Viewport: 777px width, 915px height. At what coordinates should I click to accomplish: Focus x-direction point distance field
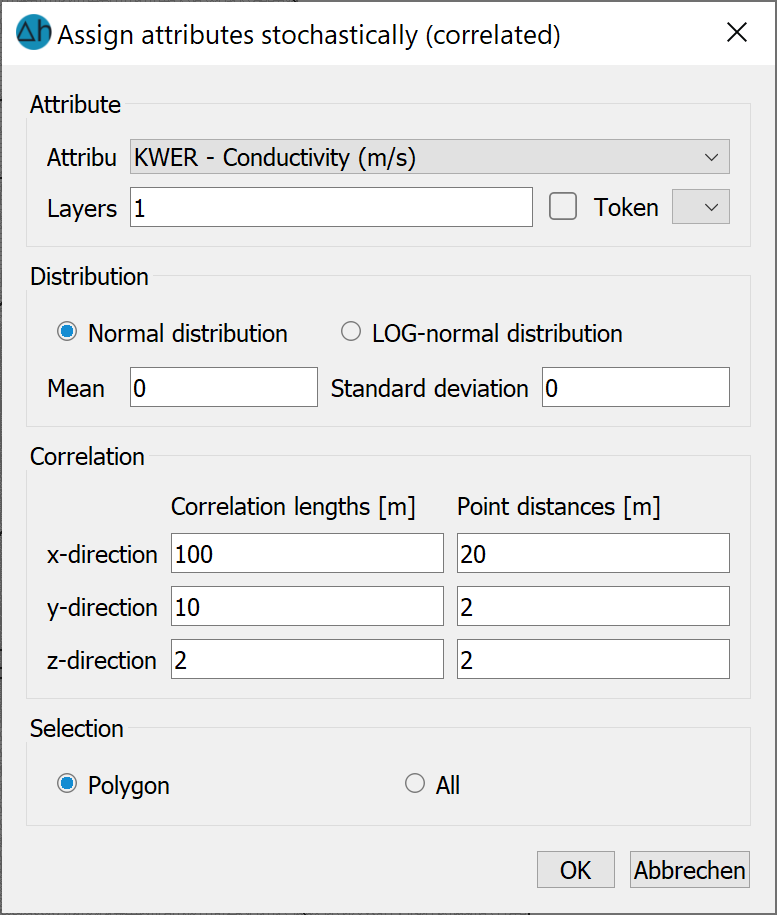click(593, 553)
